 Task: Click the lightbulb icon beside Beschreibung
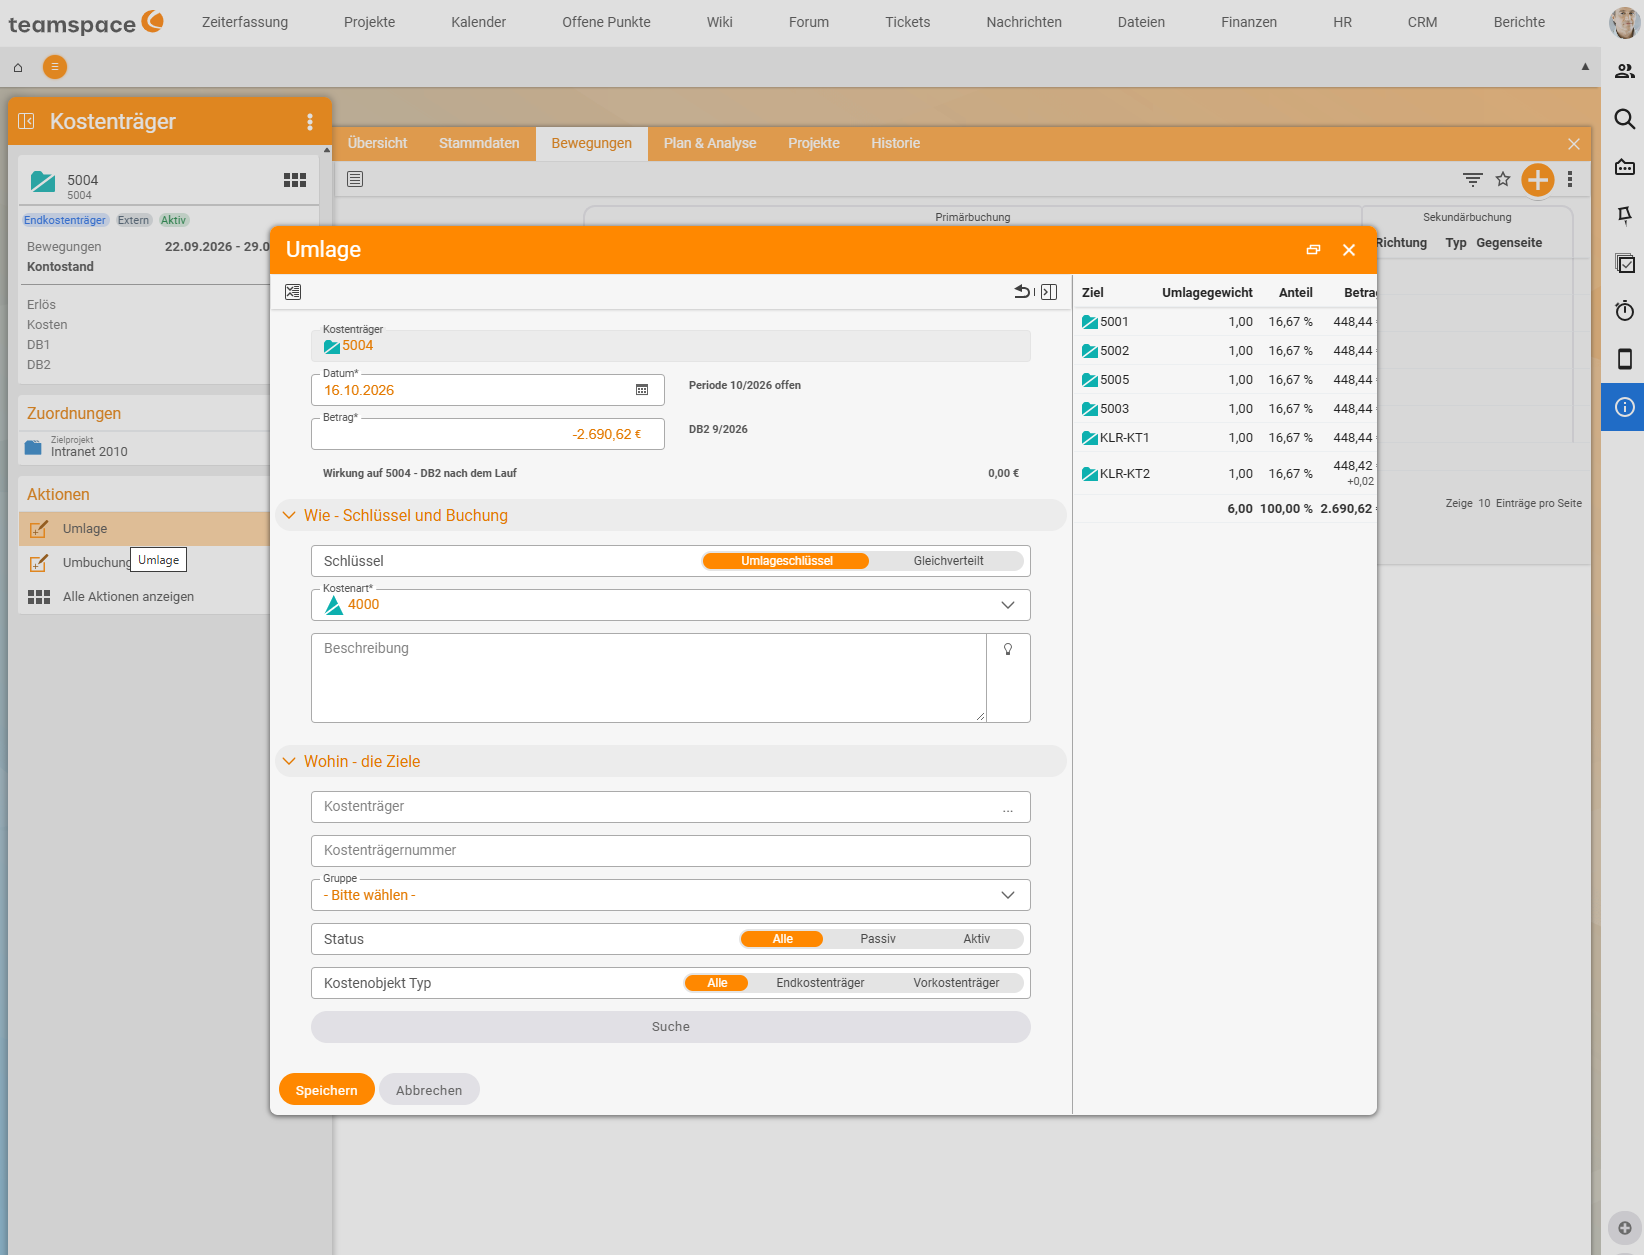click(x=1008, y=649)
